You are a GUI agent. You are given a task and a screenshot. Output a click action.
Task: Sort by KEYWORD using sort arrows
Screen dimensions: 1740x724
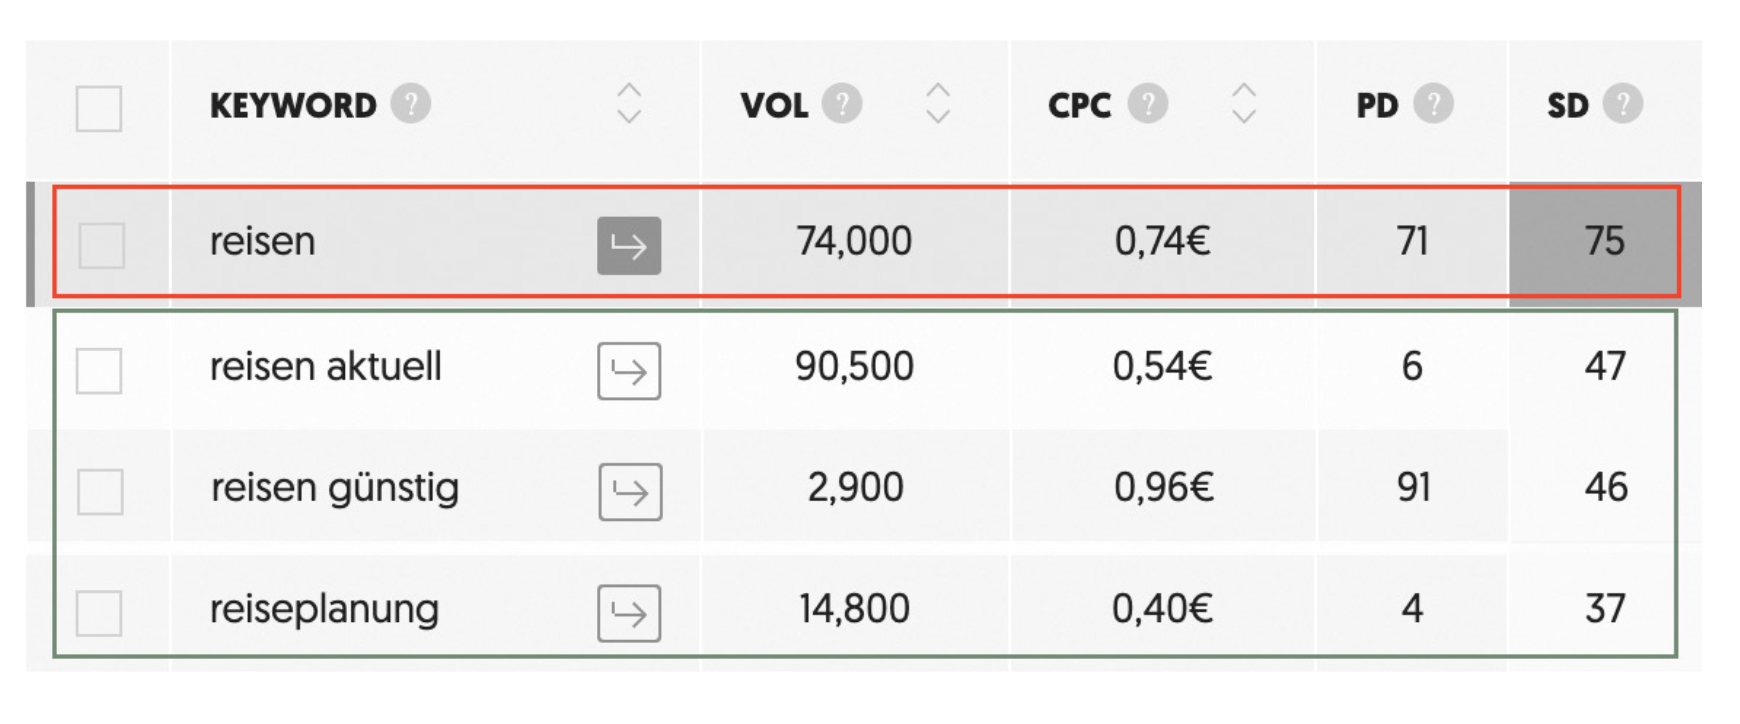[629, 103]
